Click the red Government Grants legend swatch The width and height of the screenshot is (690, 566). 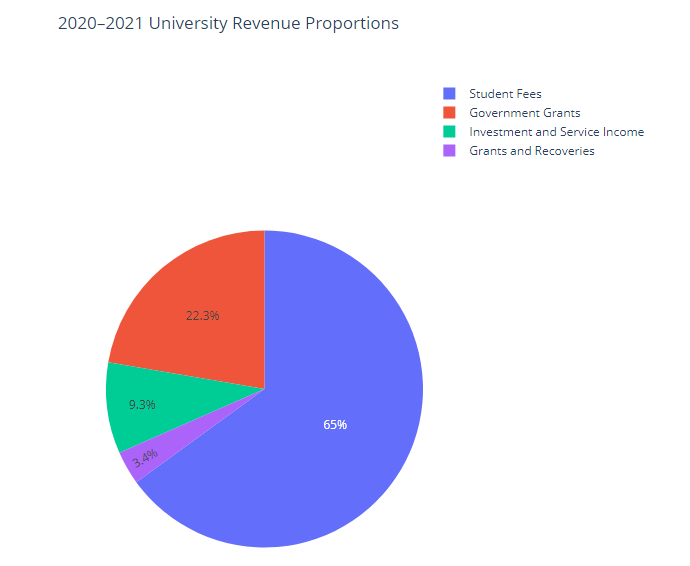[x=449, y=113]
